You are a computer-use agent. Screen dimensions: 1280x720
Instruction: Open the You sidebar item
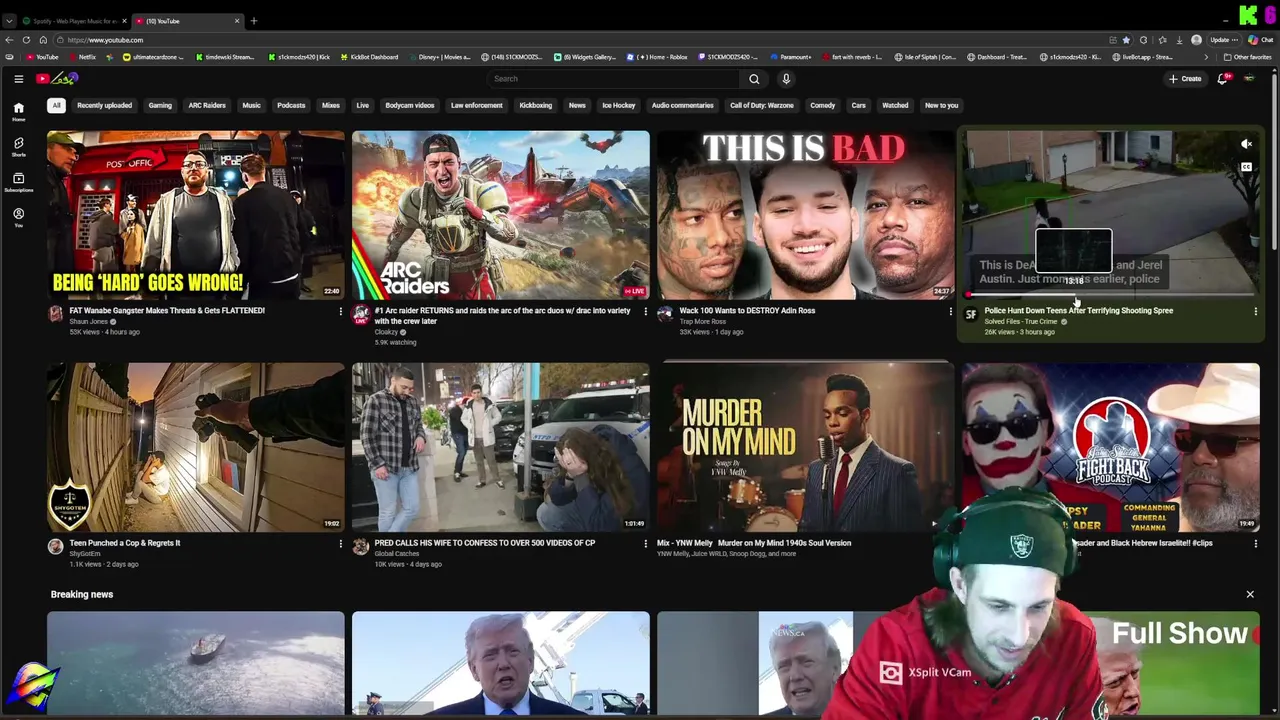[18, 217]
